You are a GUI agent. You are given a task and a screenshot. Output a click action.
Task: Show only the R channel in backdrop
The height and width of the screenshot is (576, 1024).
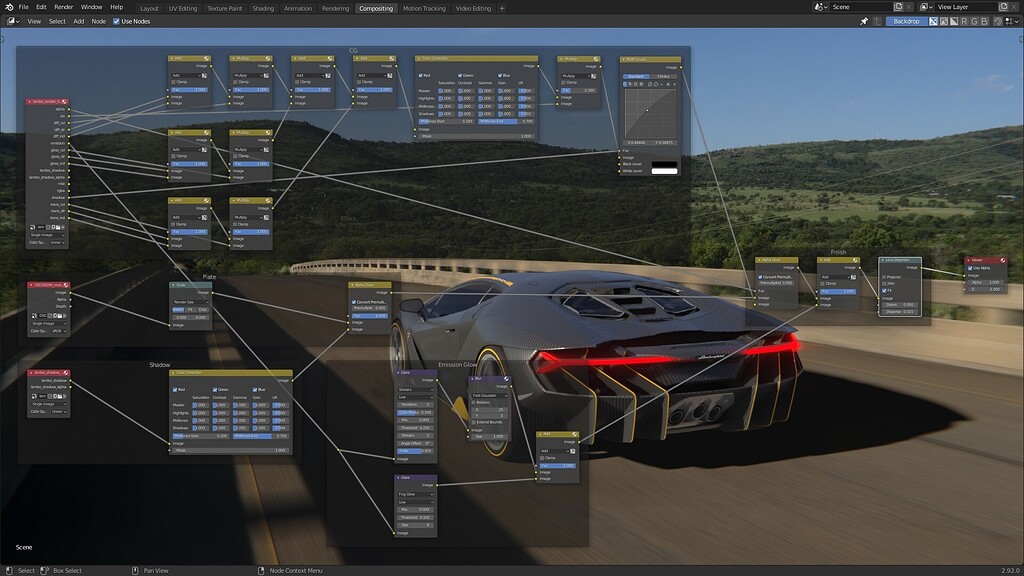[964, 21]
